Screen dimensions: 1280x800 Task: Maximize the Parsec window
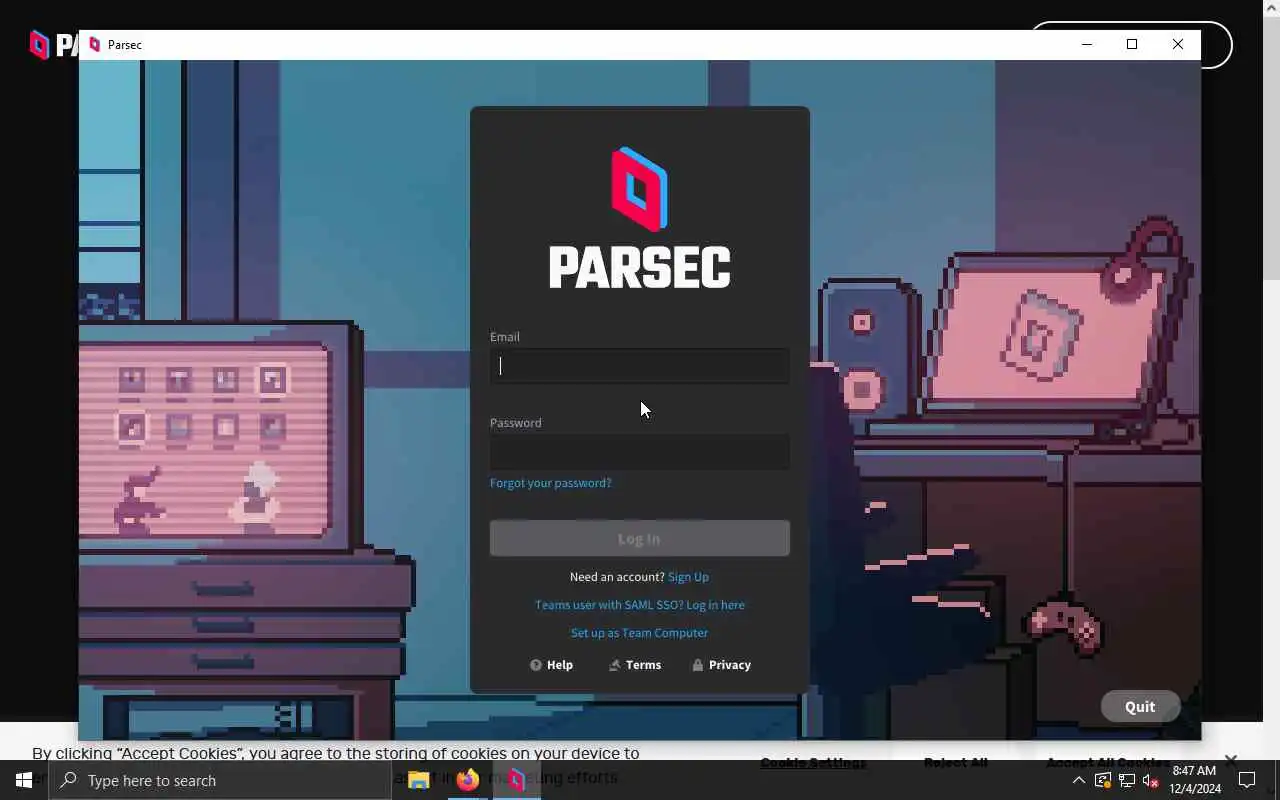point(1132,44)
